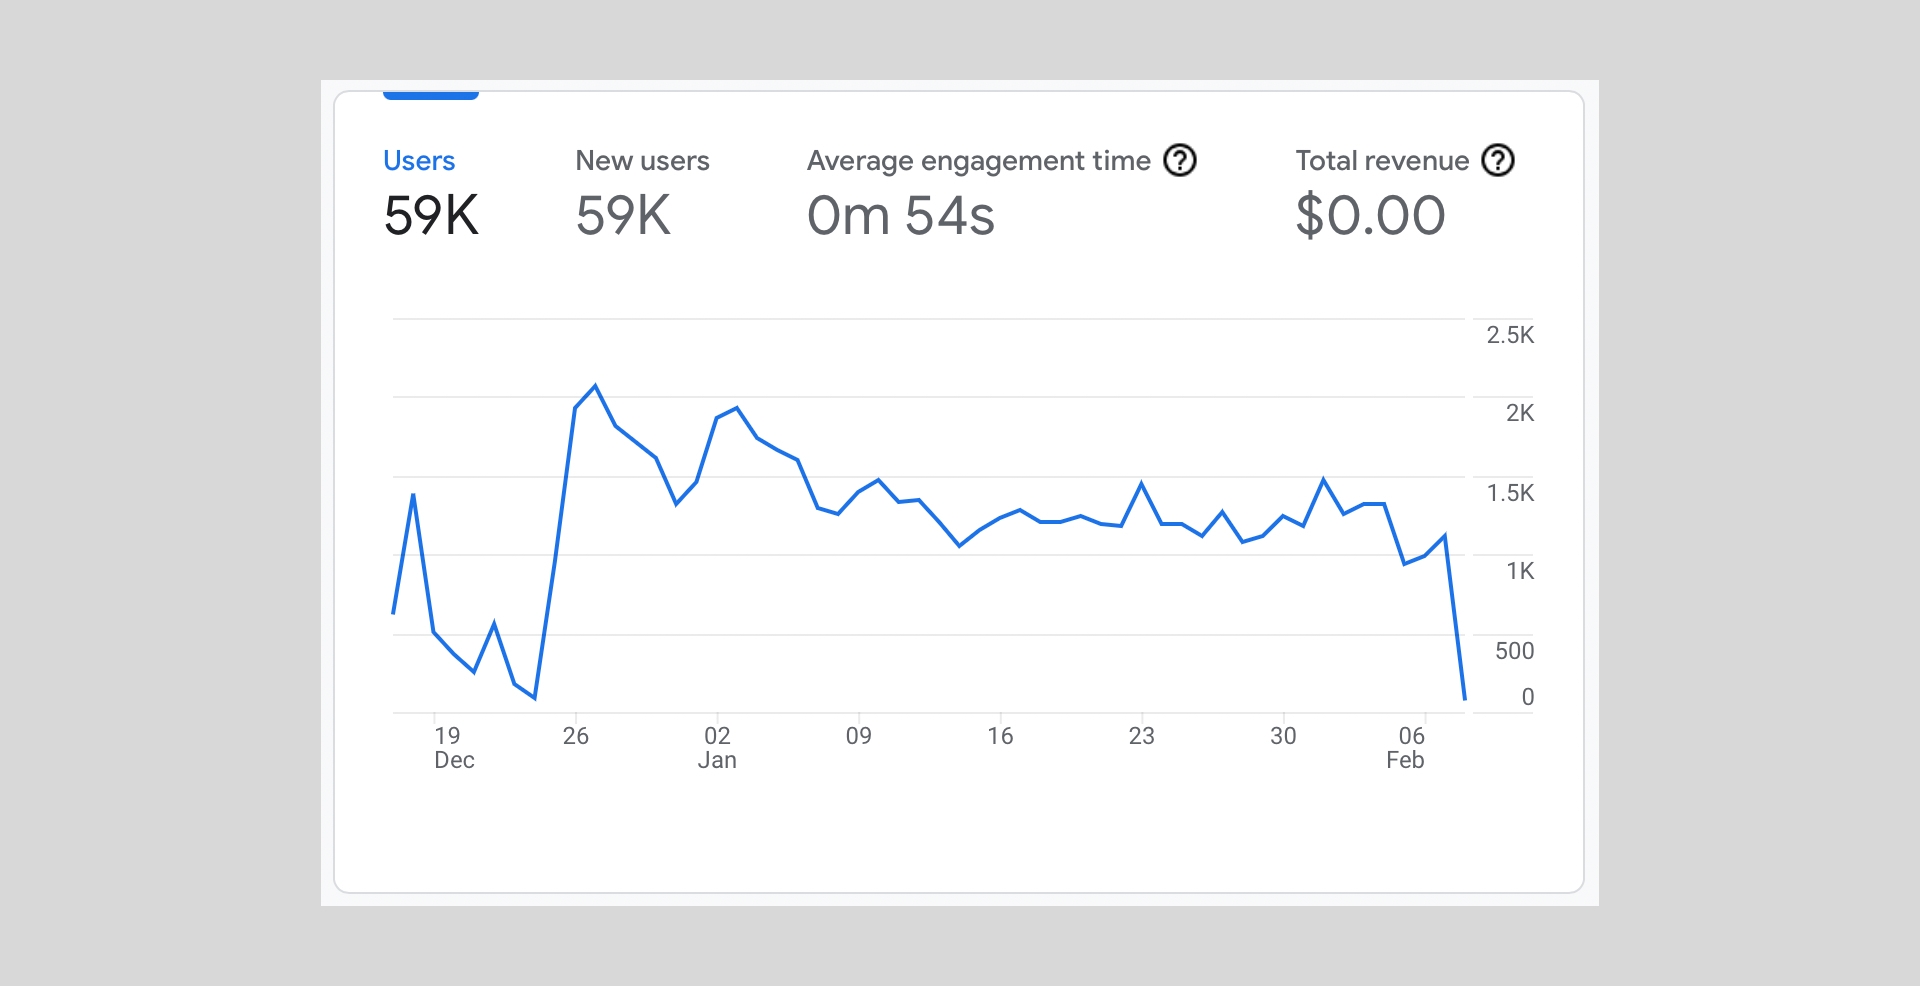The height and width of the screenshot is (986, 1920).
Task: Select the Users metric tab
Action: click(x=419, y=161)
